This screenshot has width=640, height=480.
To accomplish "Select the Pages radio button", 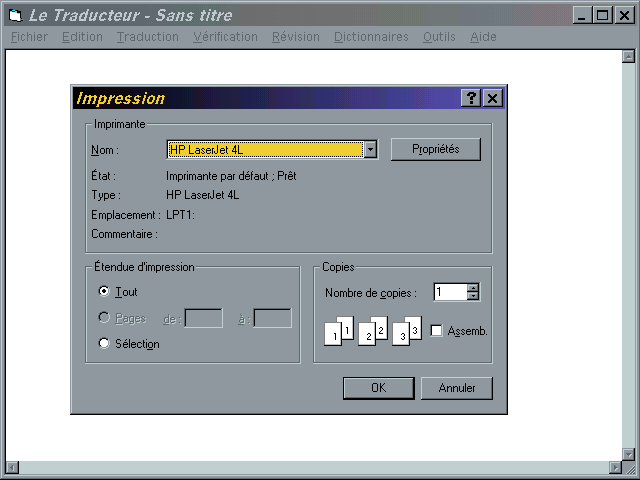I will 104,317.
